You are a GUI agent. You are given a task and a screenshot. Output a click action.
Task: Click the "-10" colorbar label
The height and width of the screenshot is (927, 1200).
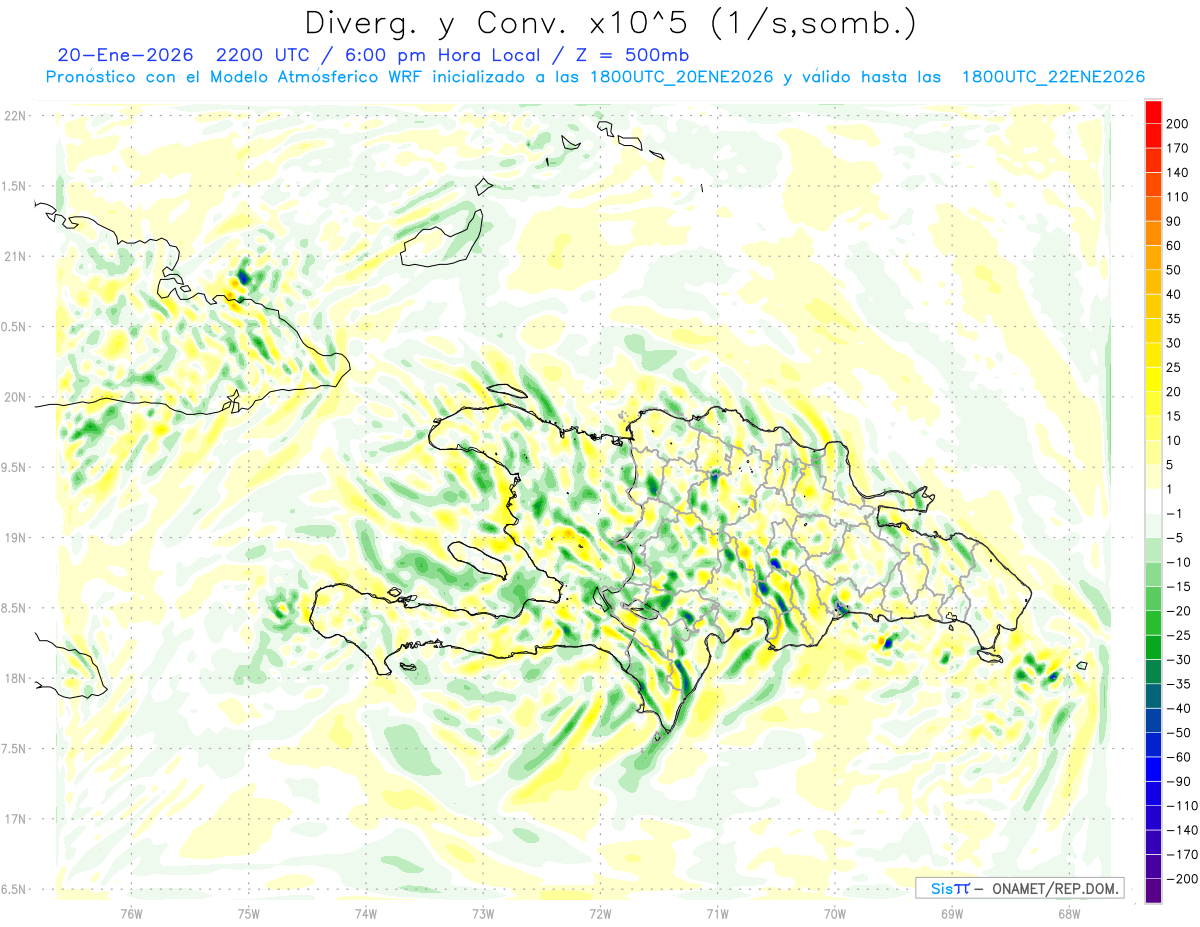pos(1177,563)
